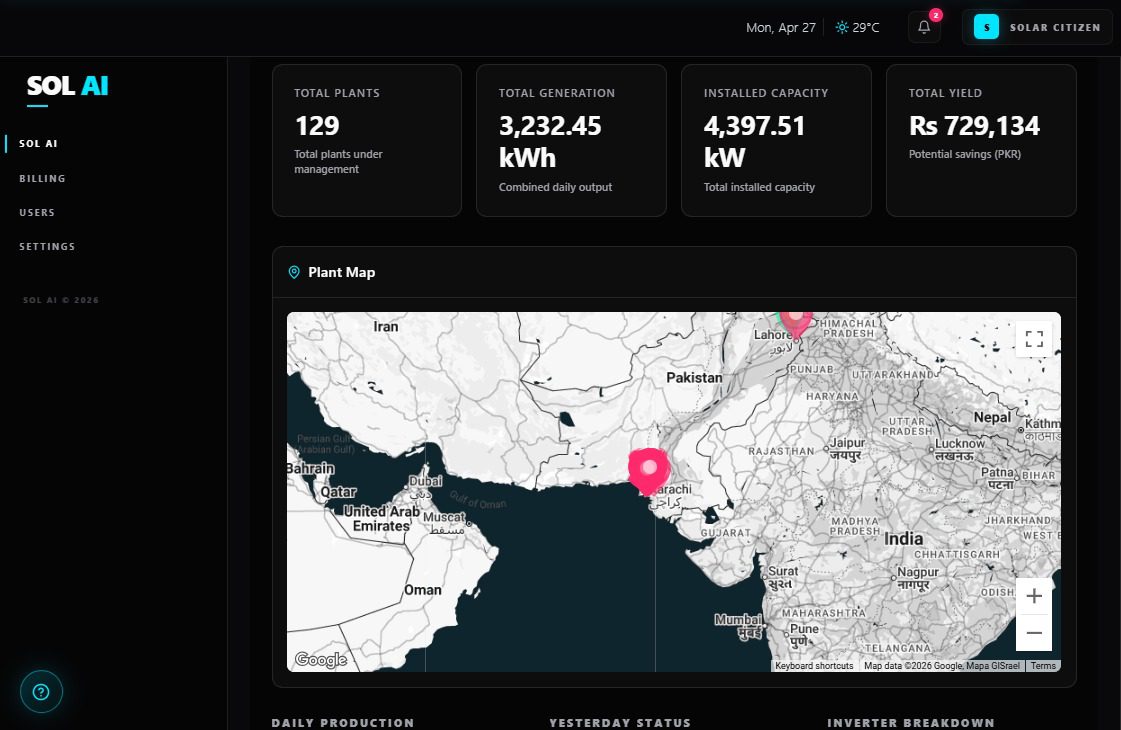The width and height of the screenshot is (1121, 730).
Task: Click the Rs 729,134 value
Action: [x=974, y=126]
